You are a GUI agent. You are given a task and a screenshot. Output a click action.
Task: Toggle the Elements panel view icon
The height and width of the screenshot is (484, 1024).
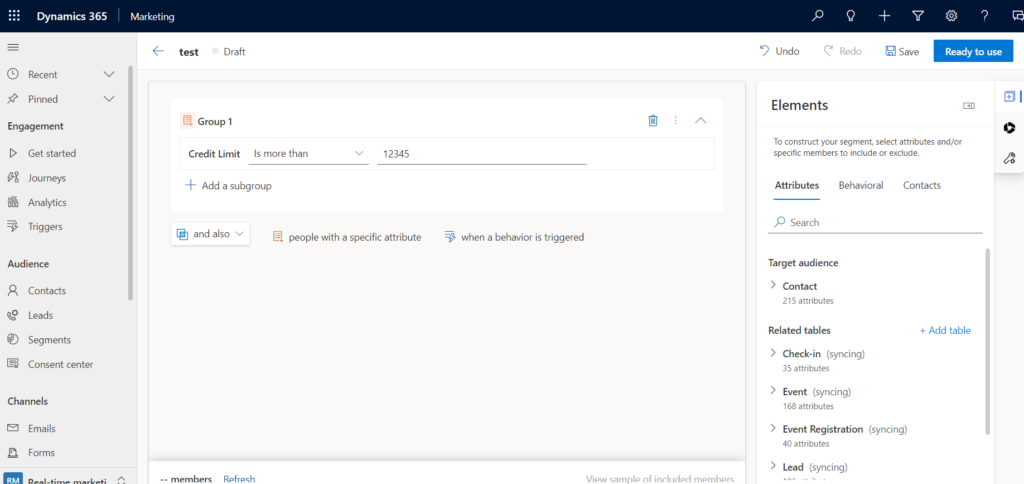(x=969, y=106)
